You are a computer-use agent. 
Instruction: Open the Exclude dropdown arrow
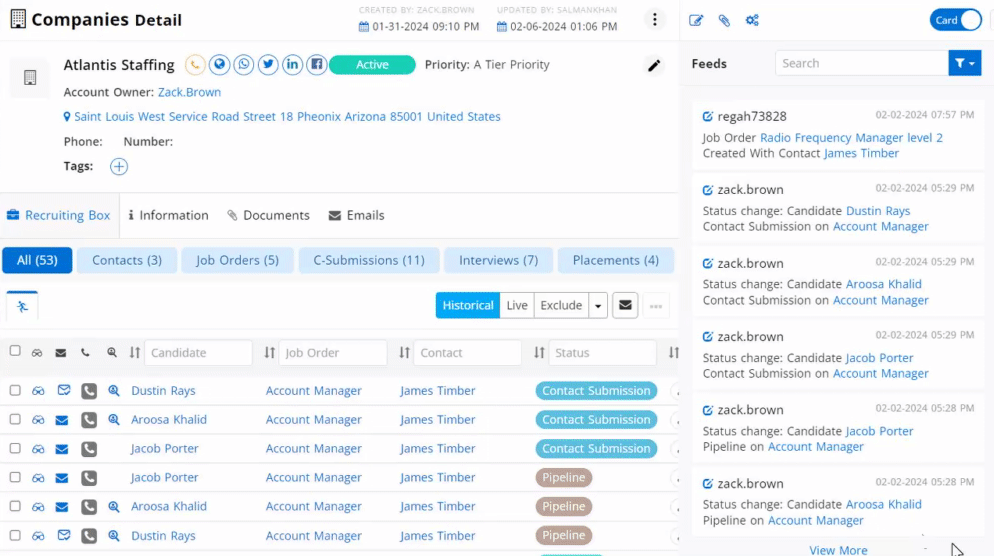pyautogui.click(x=598, y=306)
